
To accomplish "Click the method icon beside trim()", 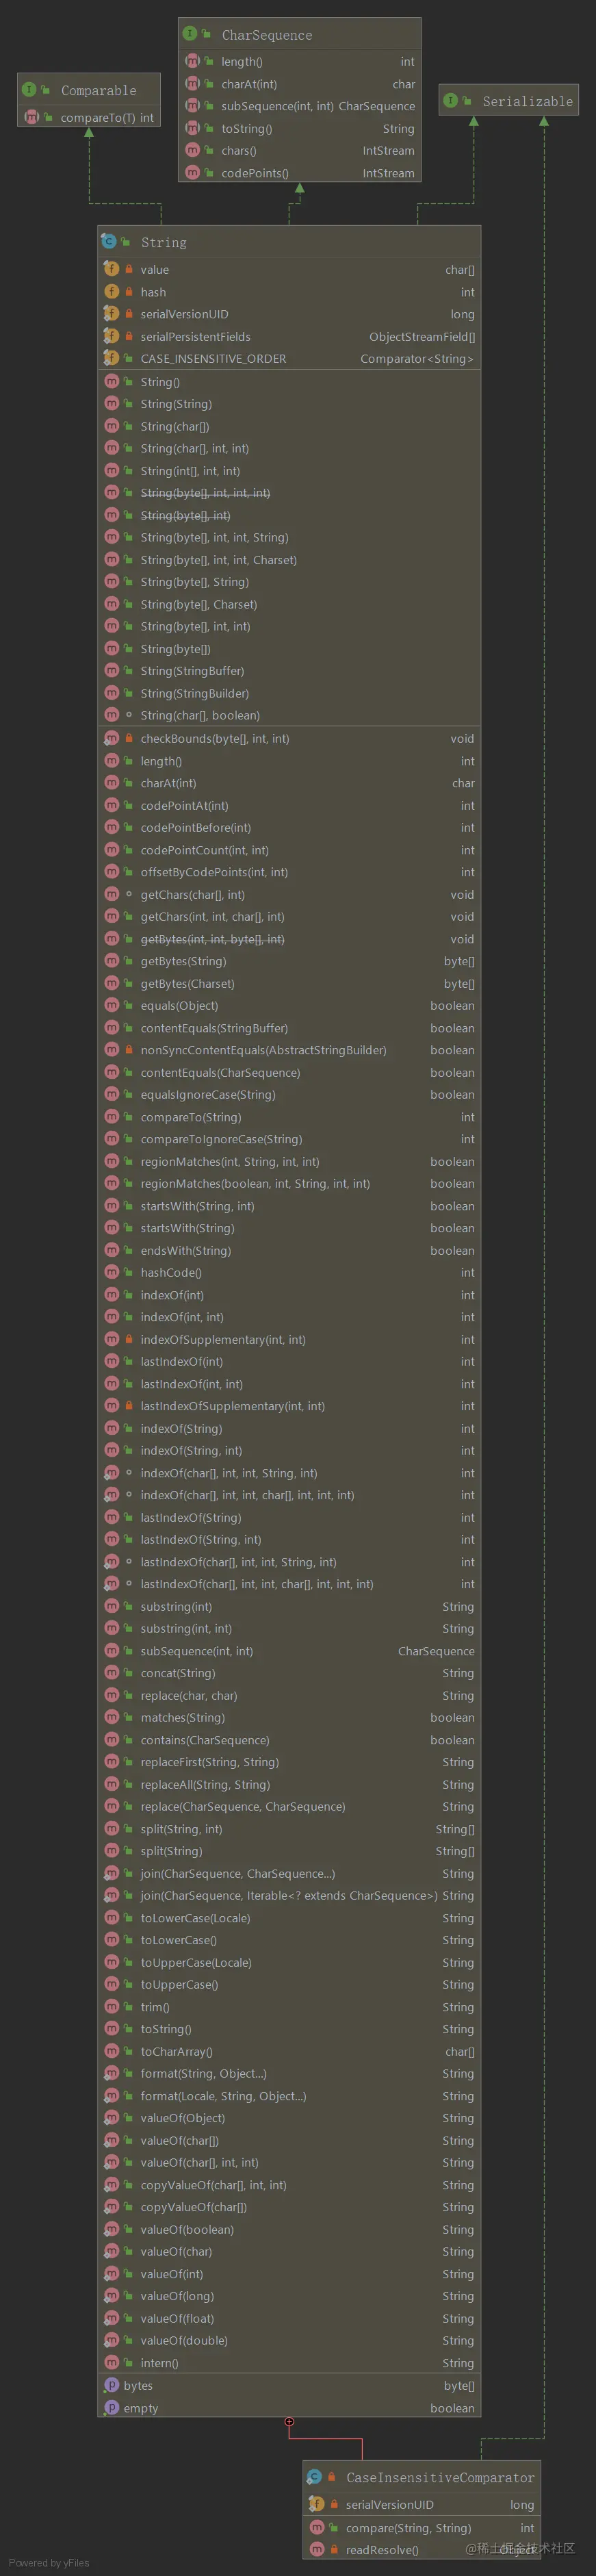I will [x=111, y=2006].
